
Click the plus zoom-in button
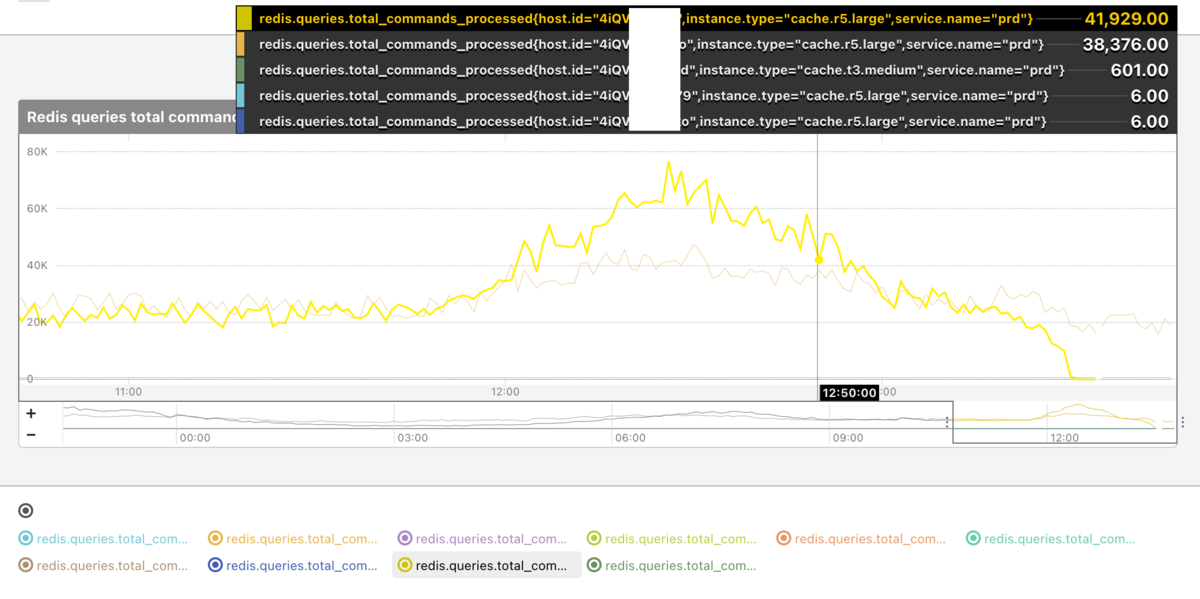point(31,414)
